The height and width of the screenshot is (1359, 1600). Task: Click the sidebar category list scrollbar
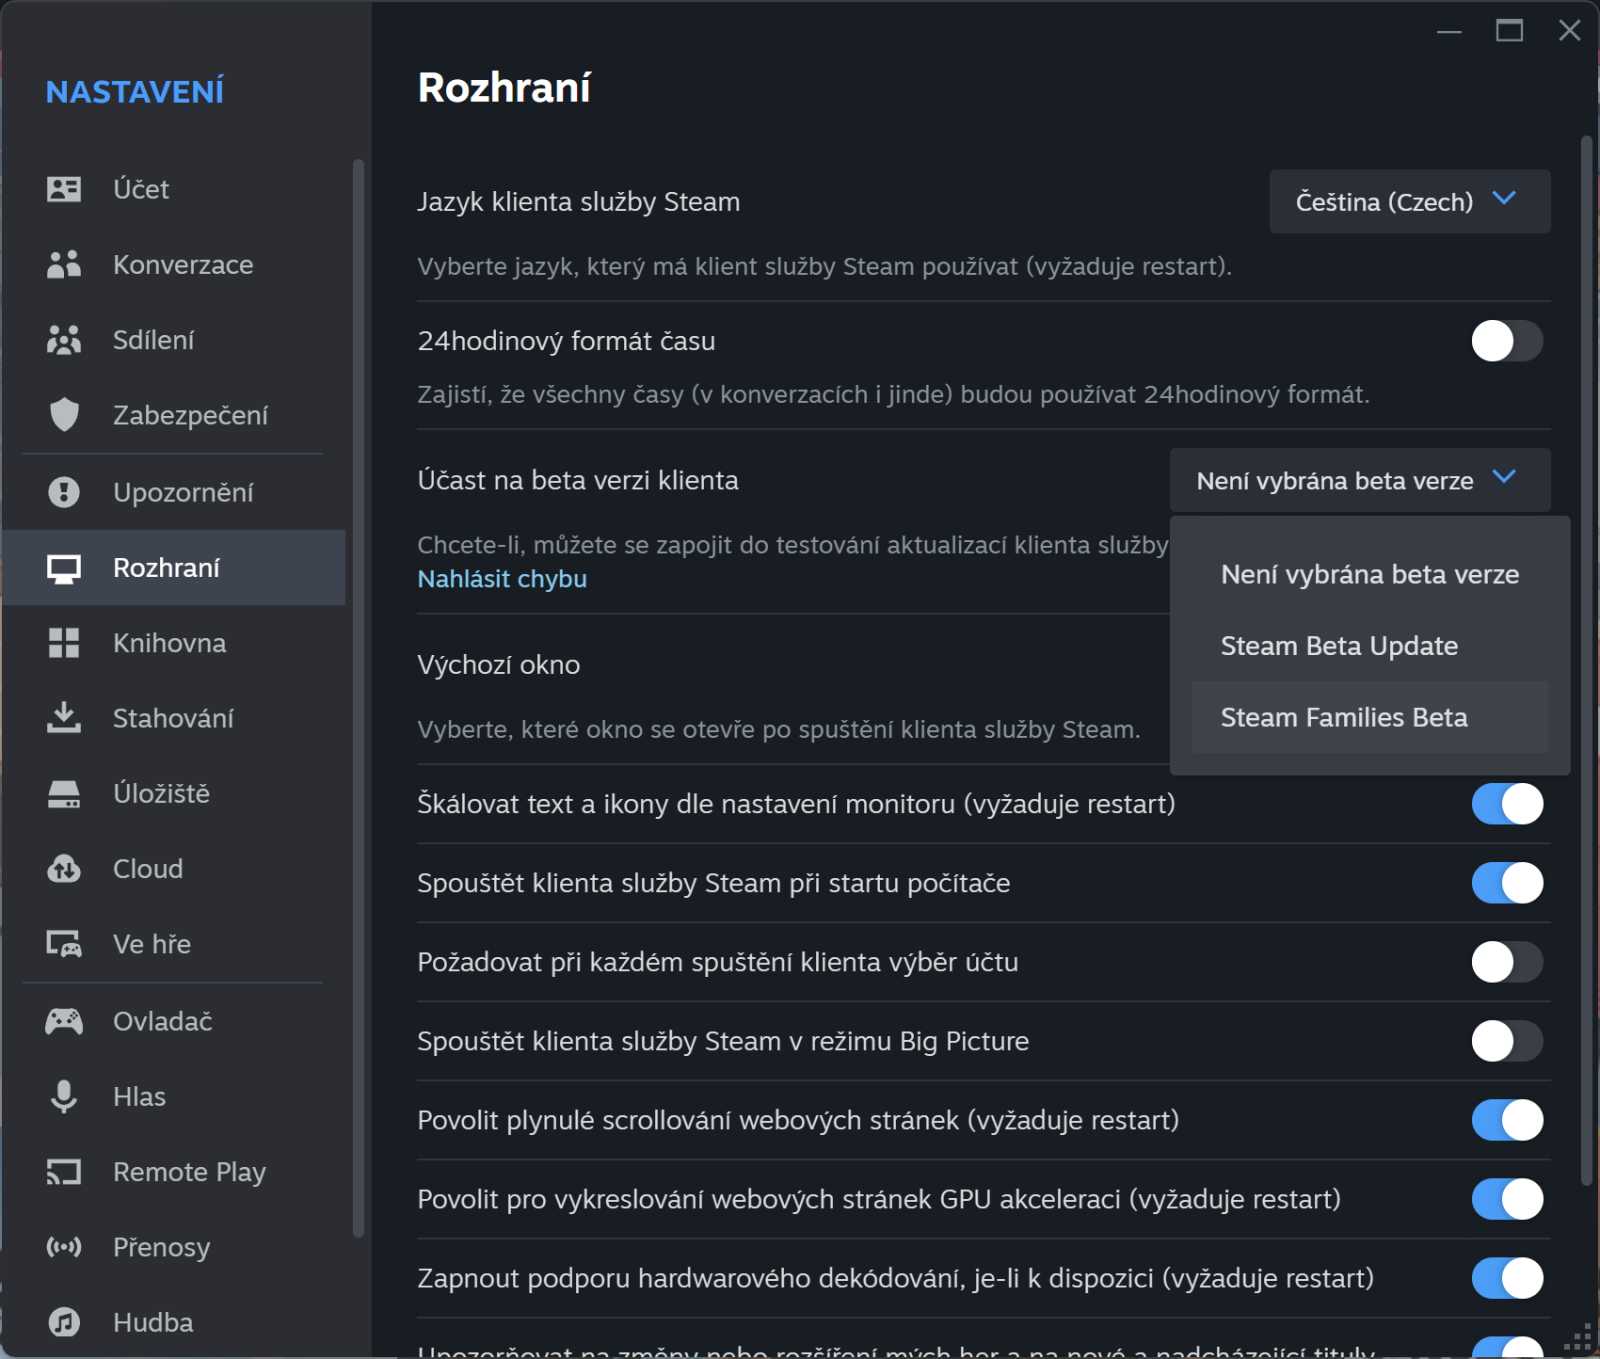point(358,698)
